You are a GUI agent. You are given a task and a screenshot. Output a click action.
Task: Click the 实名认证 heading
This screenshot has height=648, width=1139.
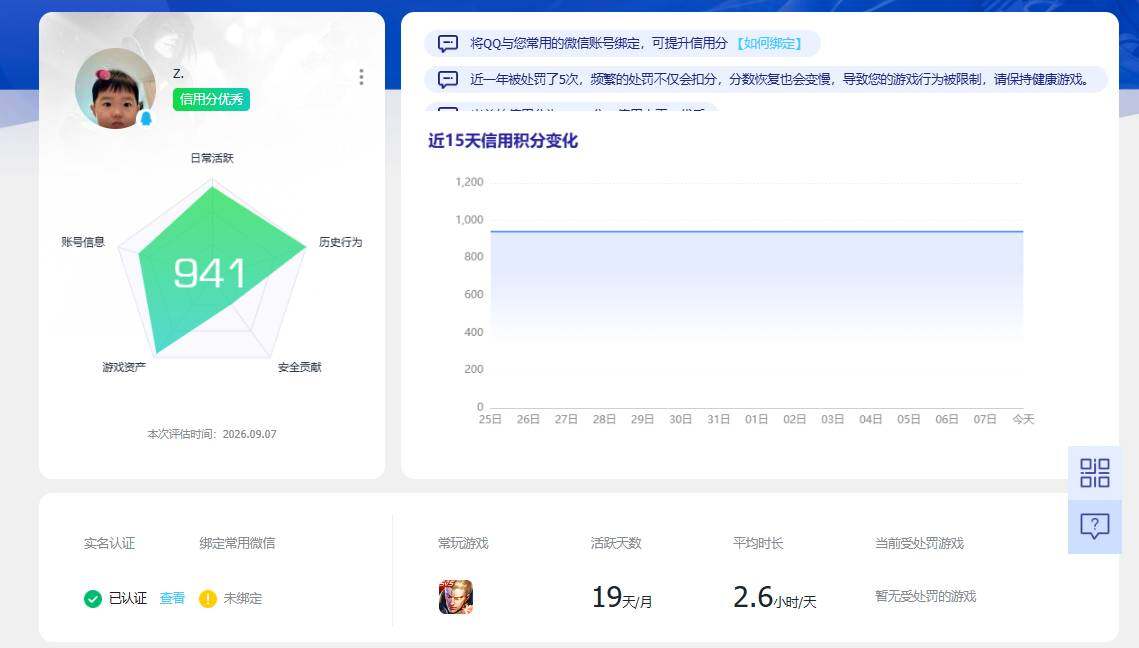click(109, 543)
